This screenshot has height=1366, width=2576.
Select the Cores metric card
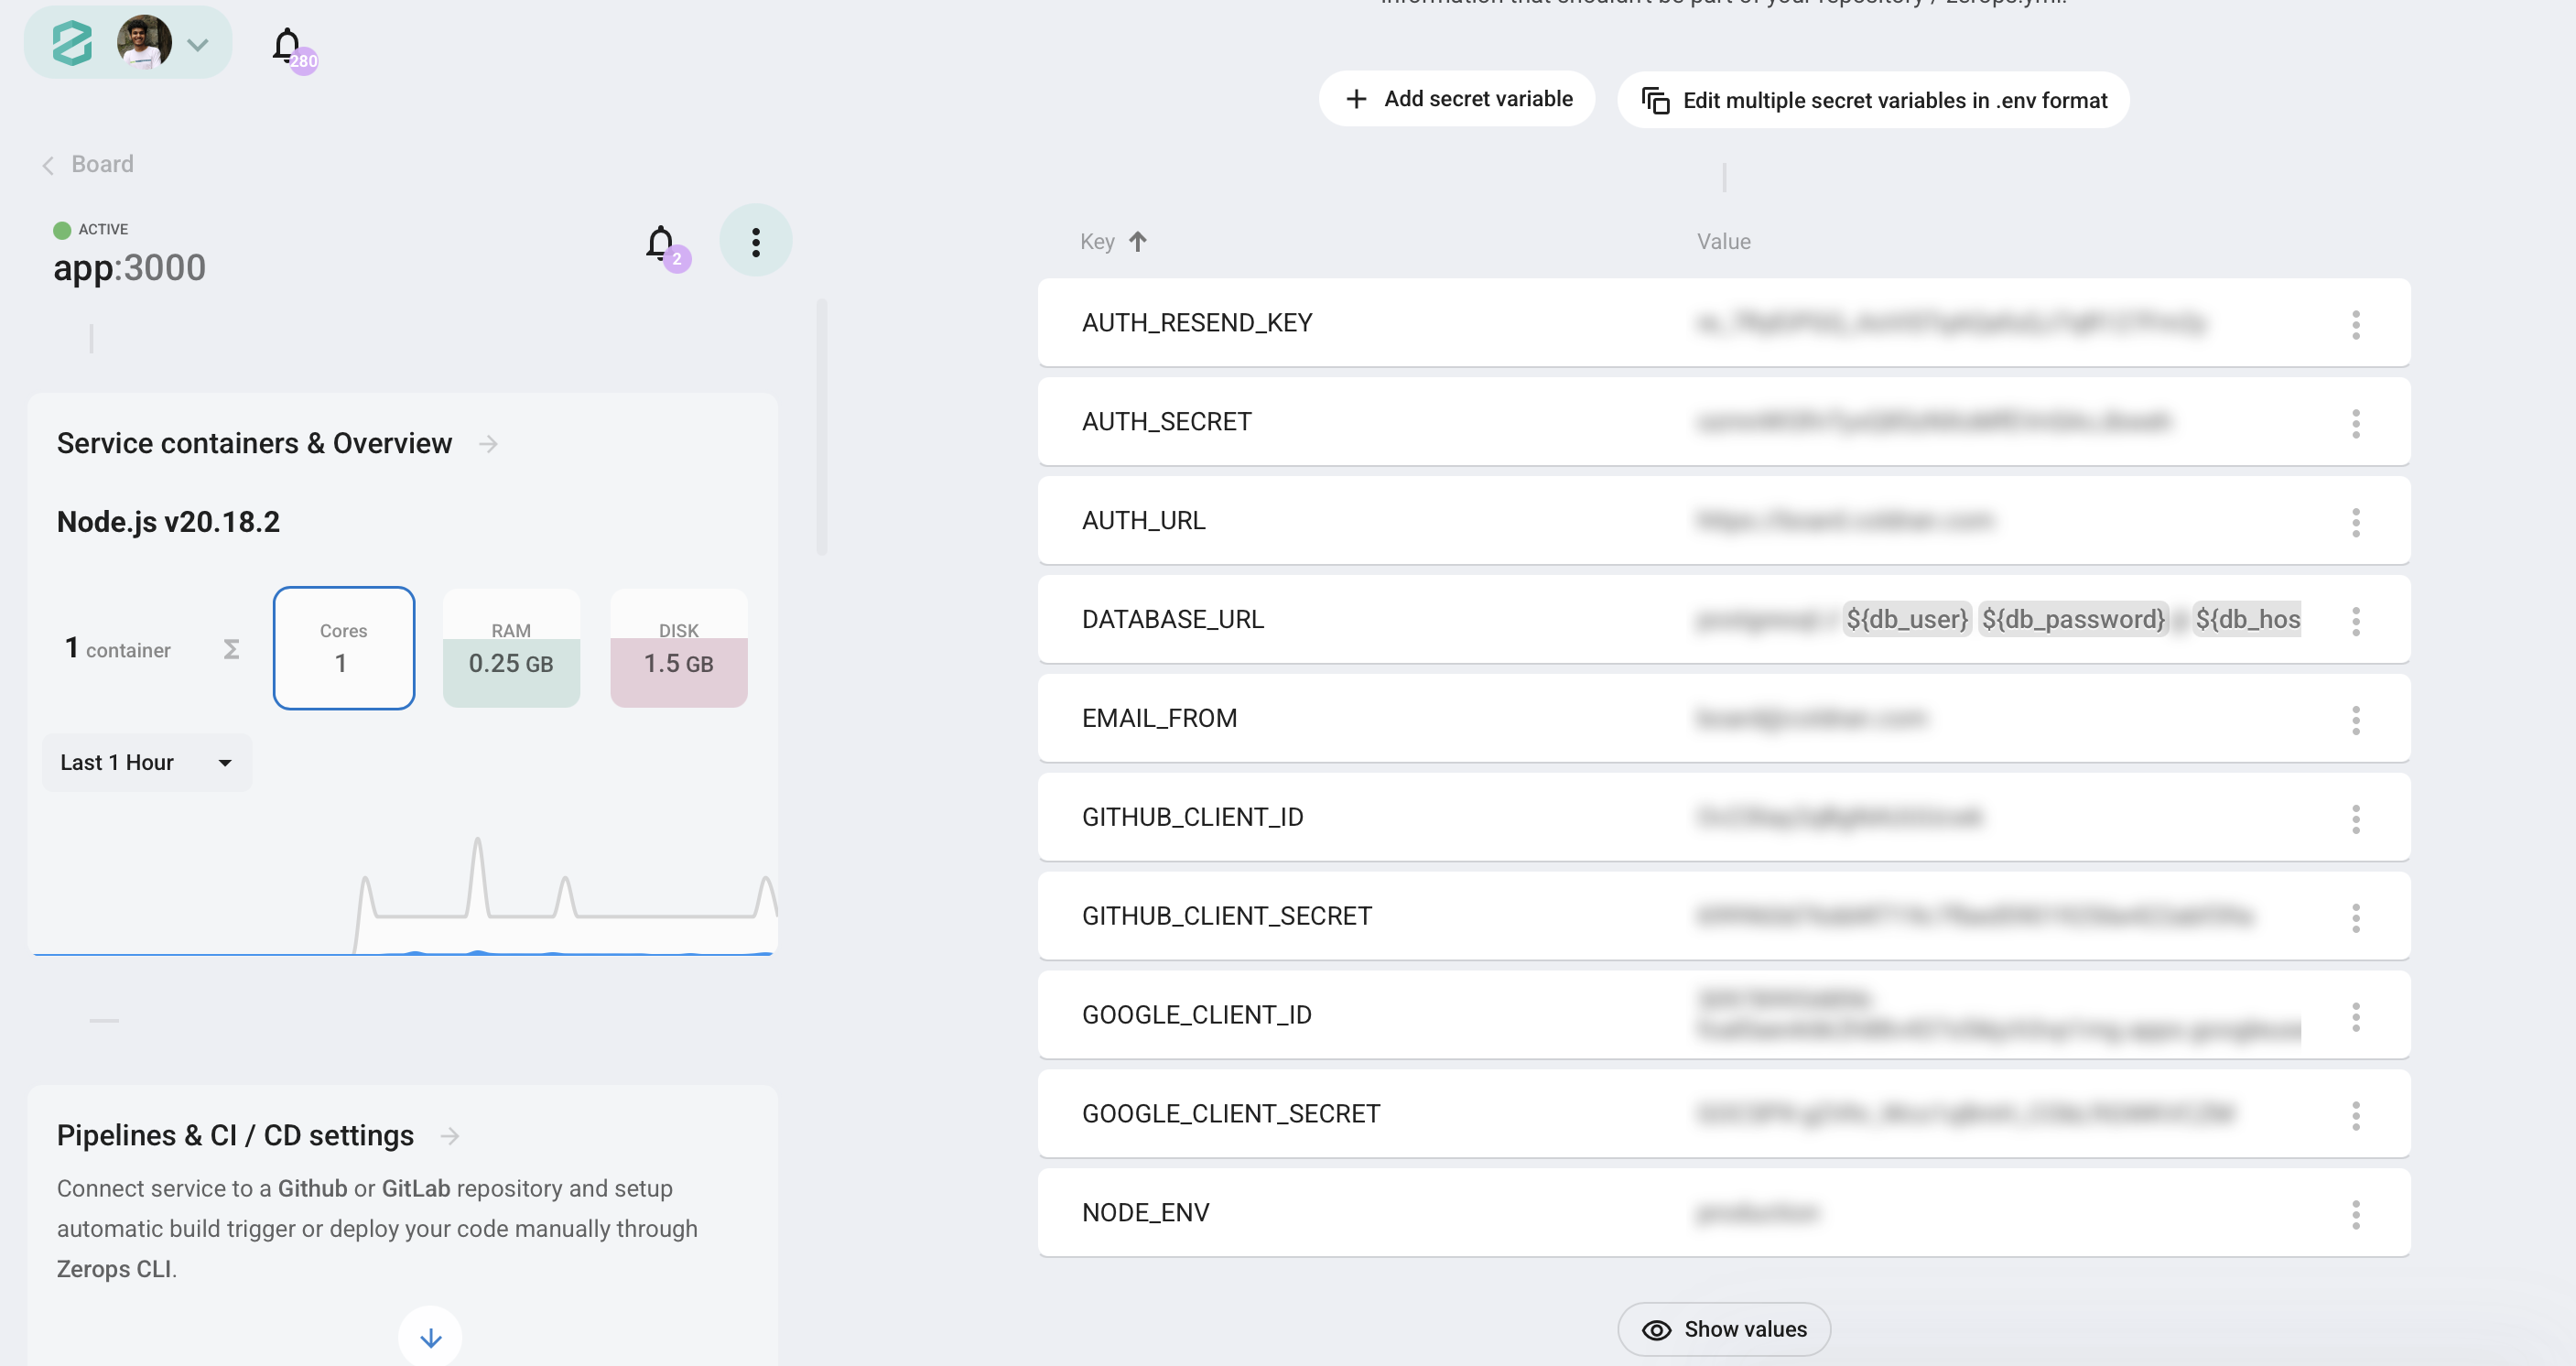coord(343,648)
